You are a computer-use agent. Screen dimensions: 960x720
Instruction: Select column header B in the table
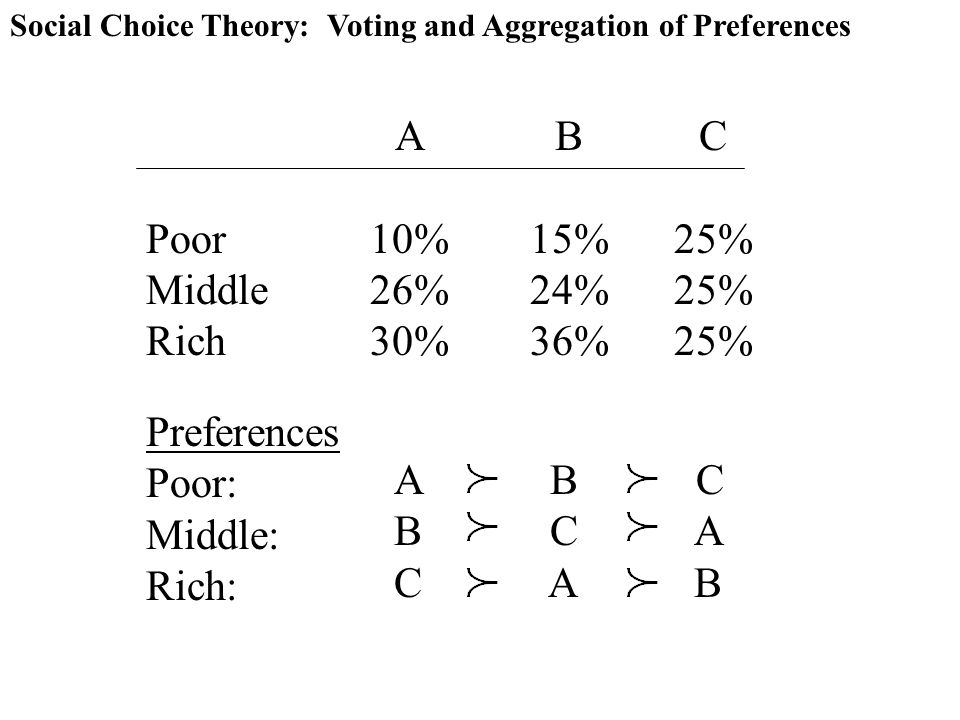tap(568, 136)
